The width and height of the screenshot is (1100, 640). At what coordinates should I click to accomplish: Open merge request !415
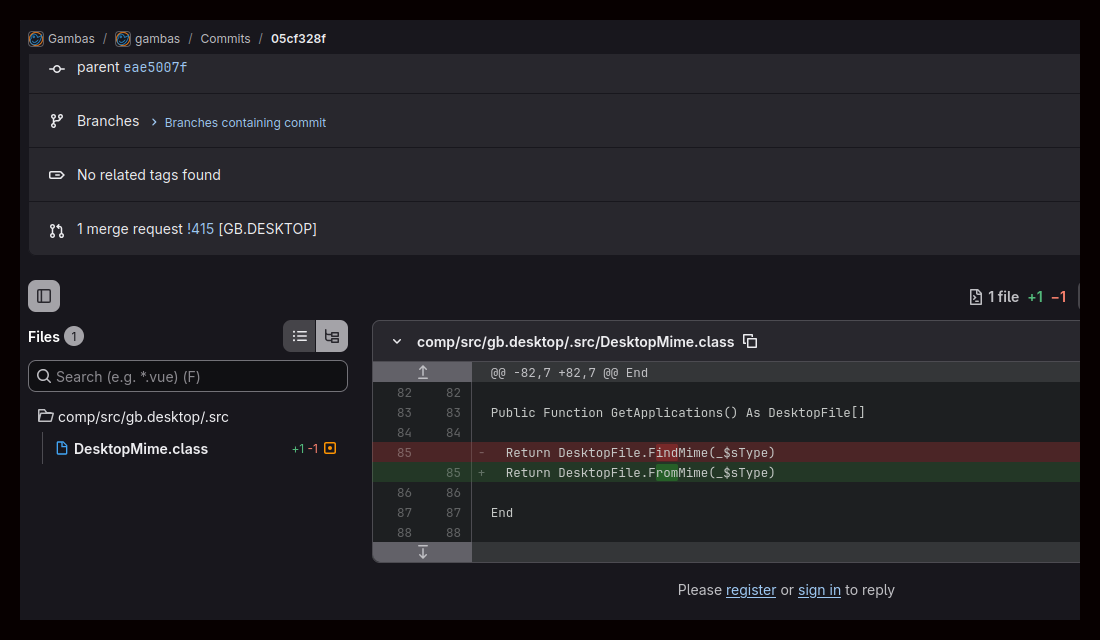pos(201,229)
